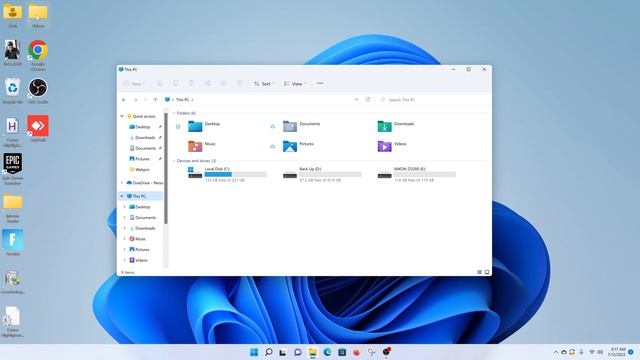Collapse the Devices and drives group
640x360 pixels.
(174, 161)
